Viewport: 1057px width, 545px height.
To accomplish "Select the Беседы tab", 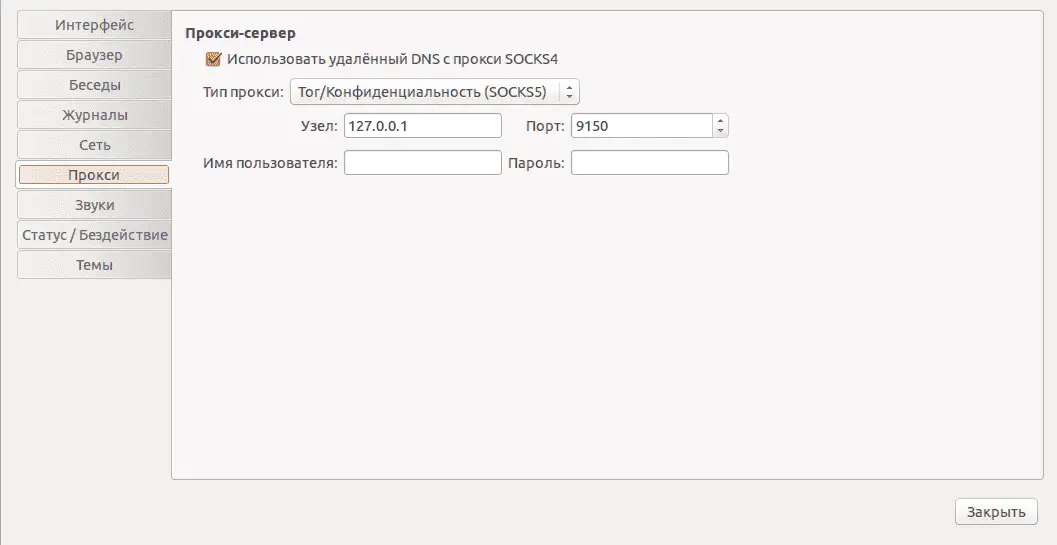I will click(94, 85).
